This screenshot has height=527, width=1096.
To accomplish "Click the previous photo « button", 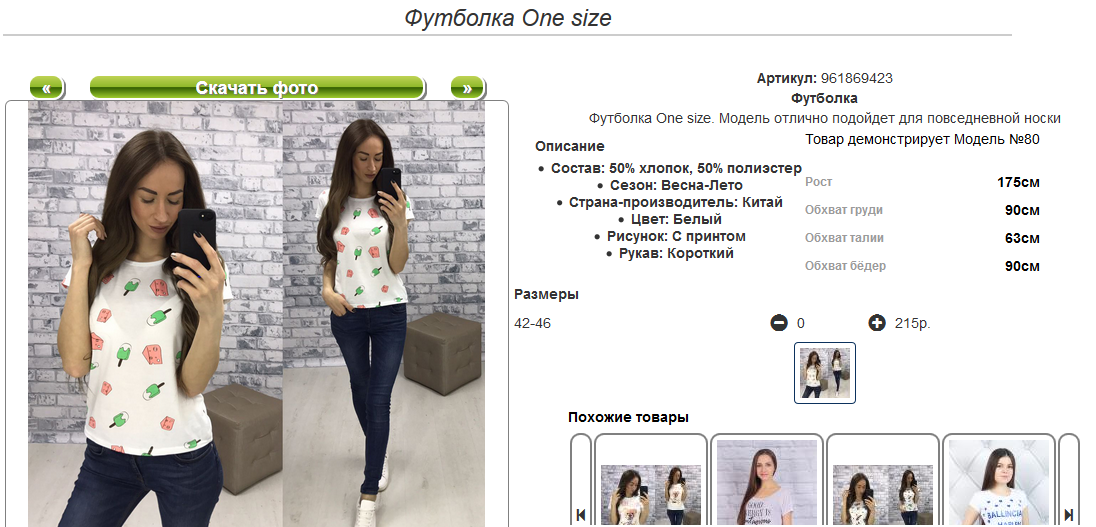I will [x=47, y=88].
